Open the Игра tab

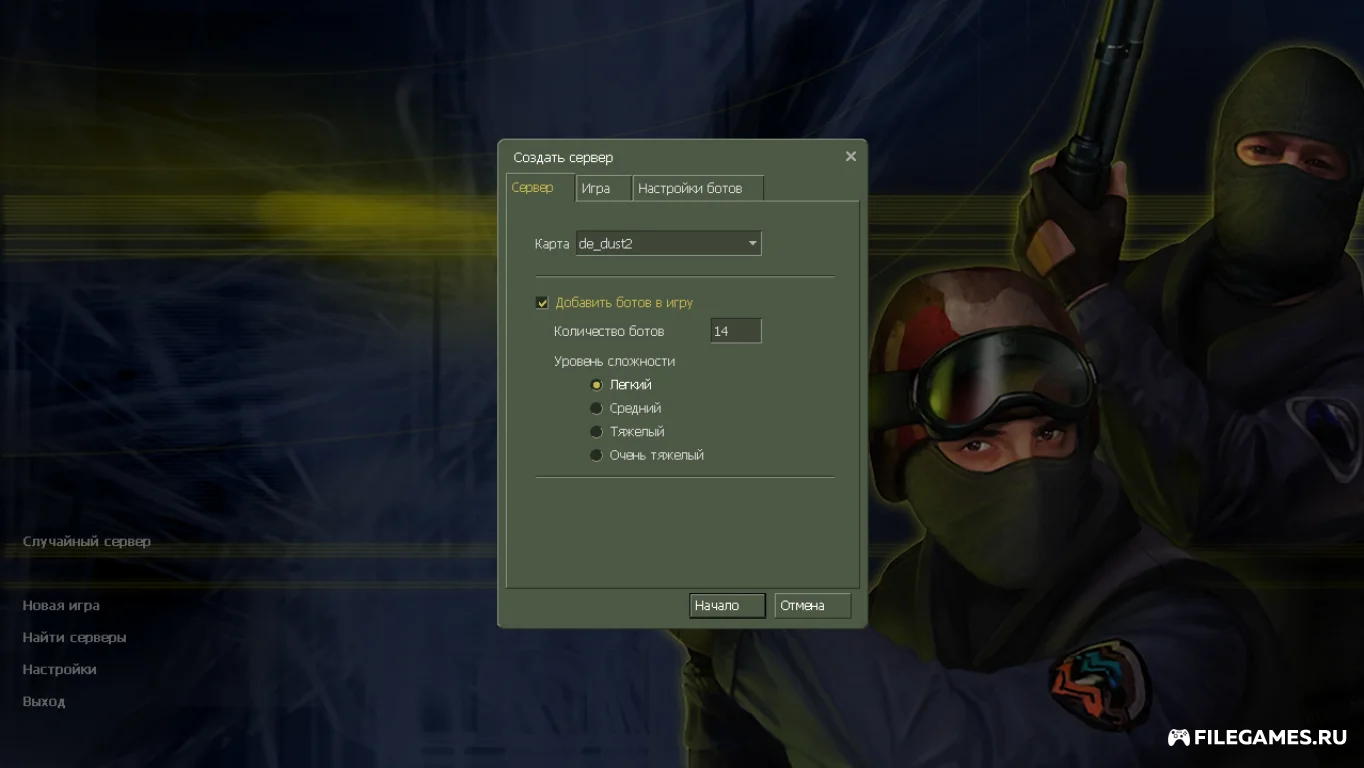coord(604,188)
